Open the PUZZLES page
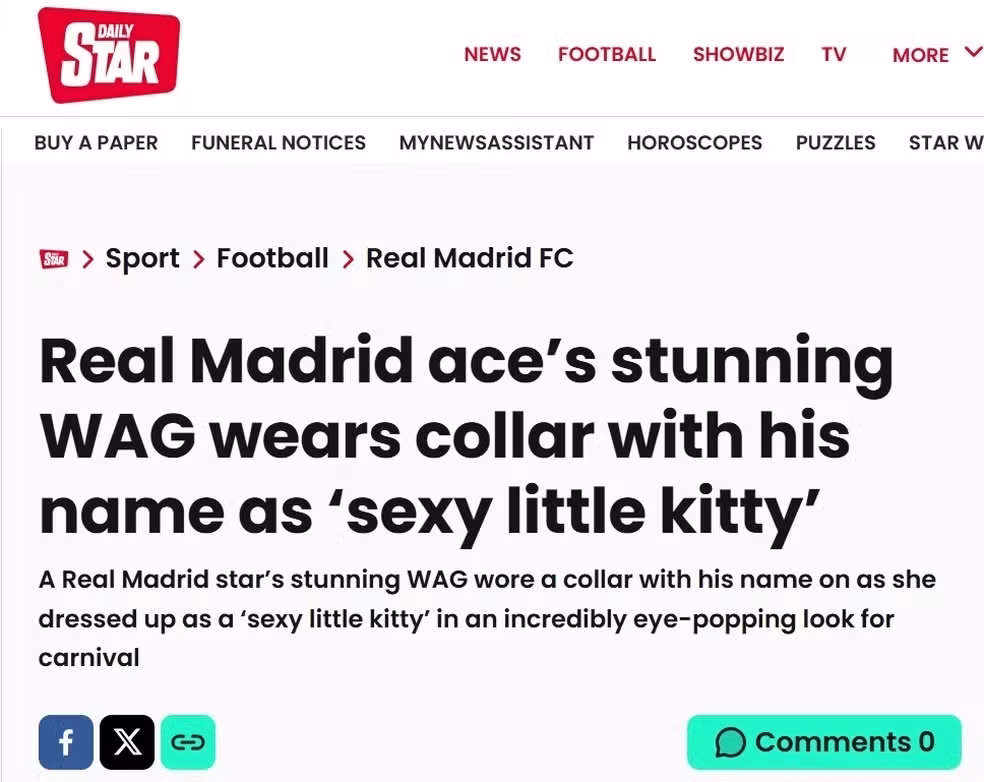 [x=836, y=143]
